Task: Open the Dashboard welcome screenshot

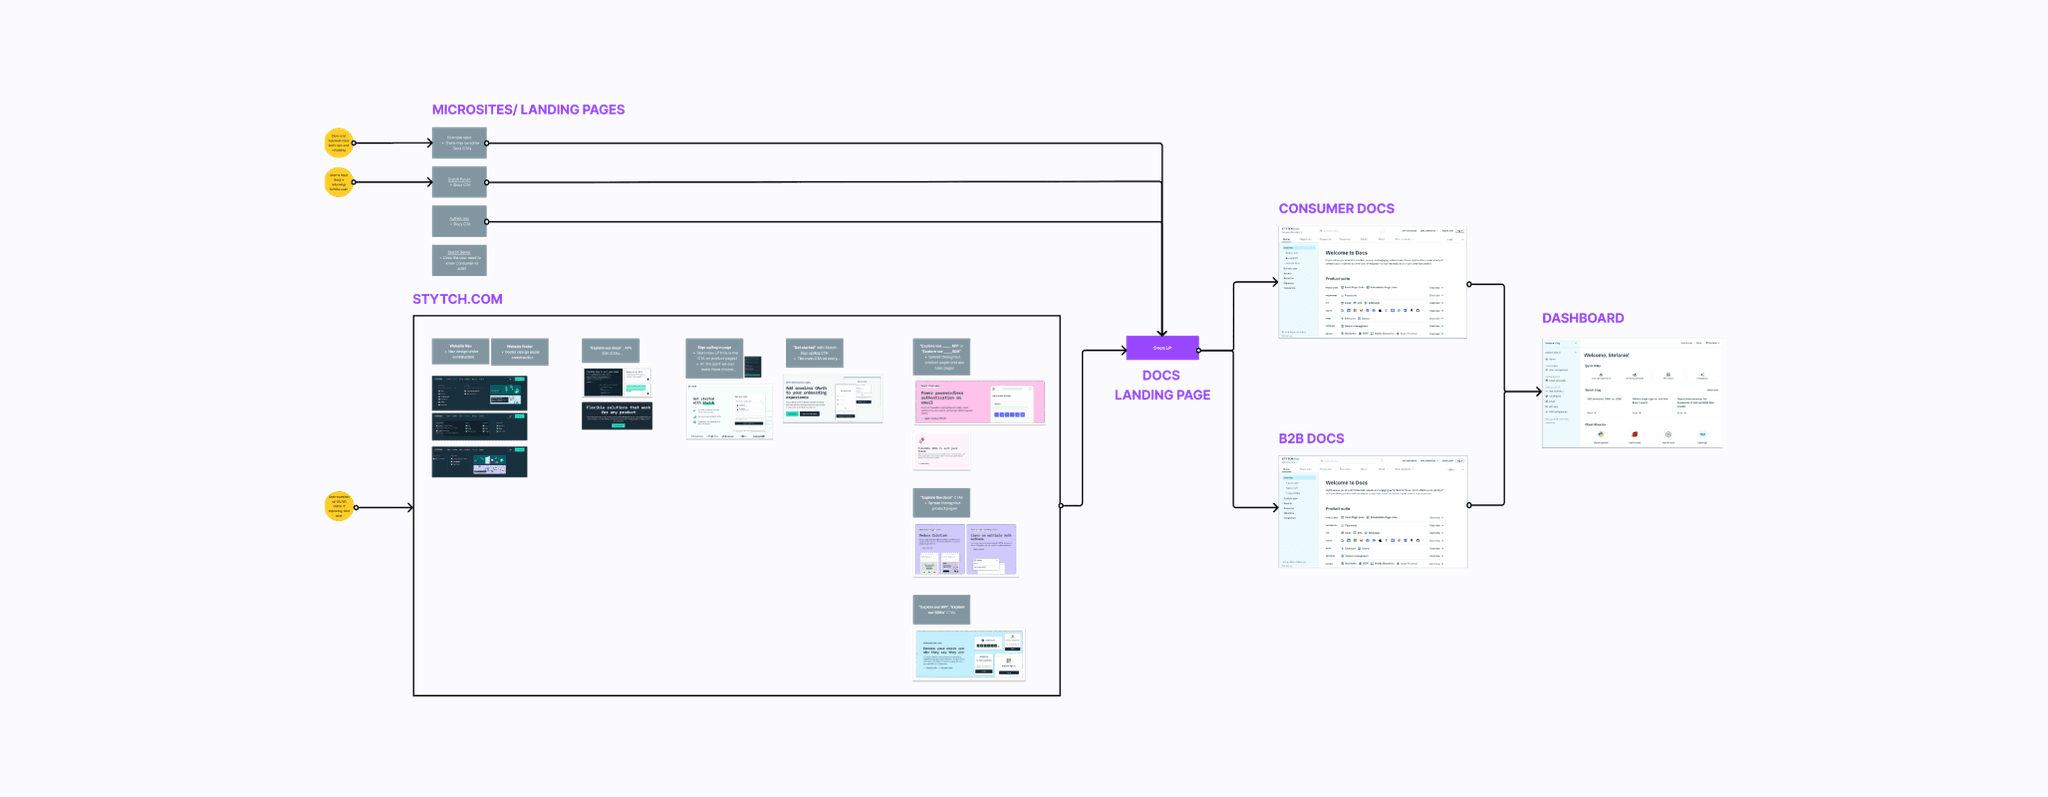Action: [1632, 392]
